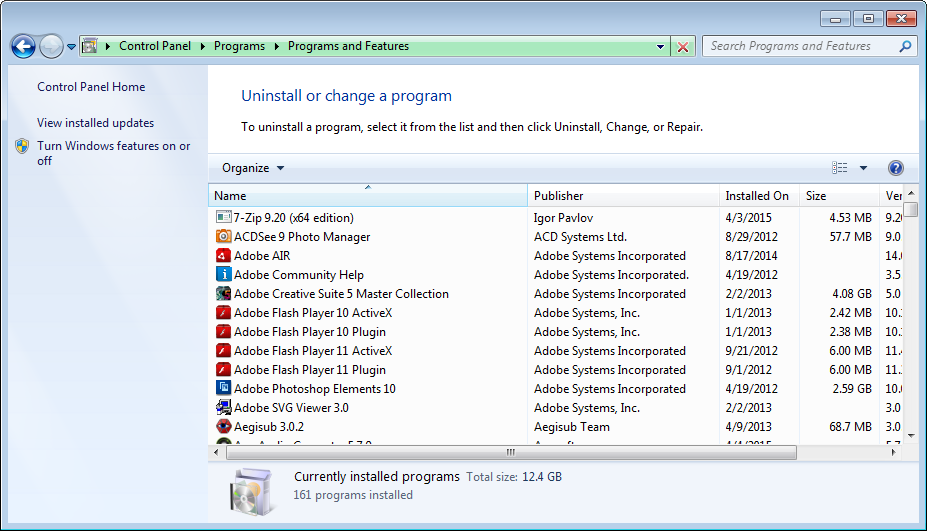The height and width of the screenshot is (531, 927).
Task: Click the horizontal scrollbar right arrow
Action: [x=893, y=452]
